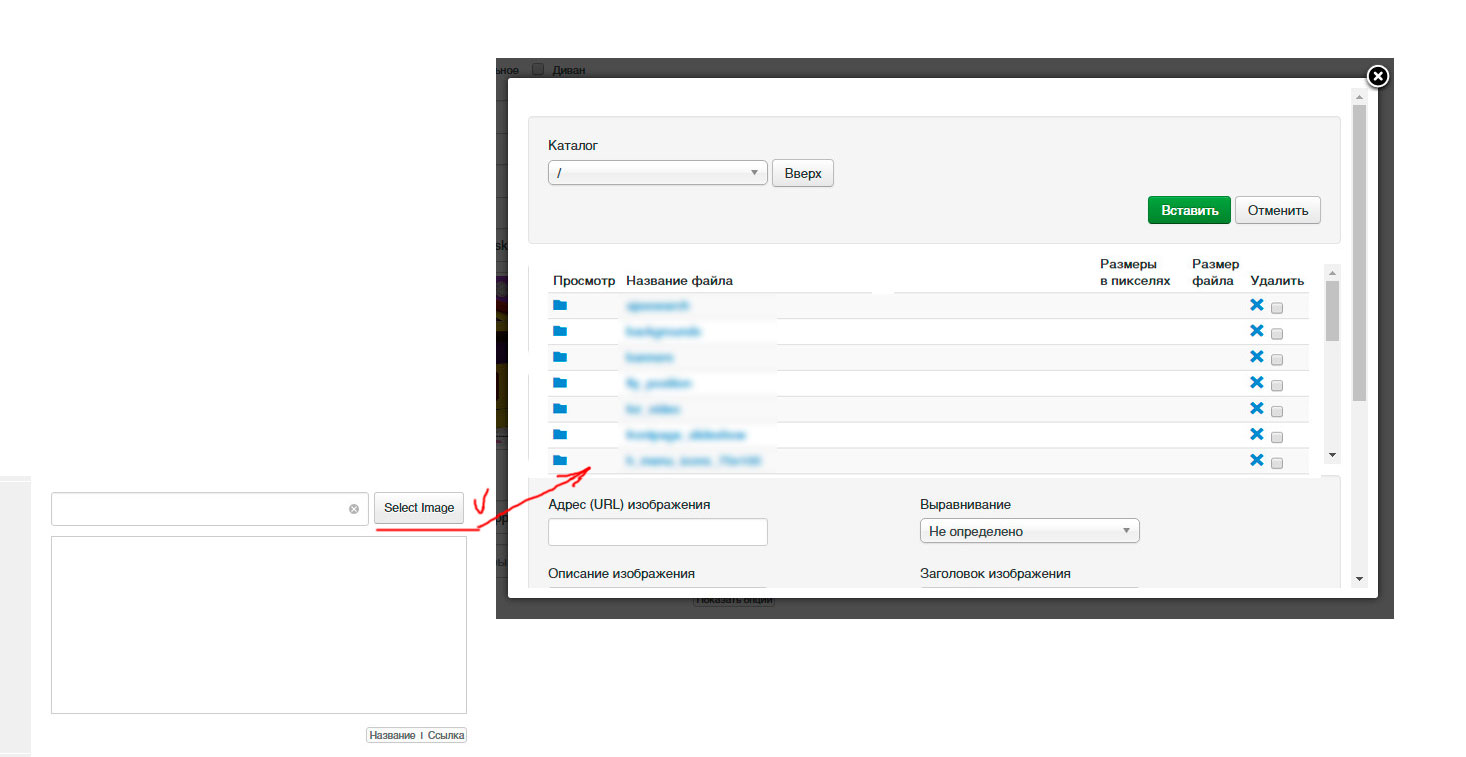This screenshot has height=757, width=1466.
Task: Click the folder icon in the seventh row
Action: [560, 461]
